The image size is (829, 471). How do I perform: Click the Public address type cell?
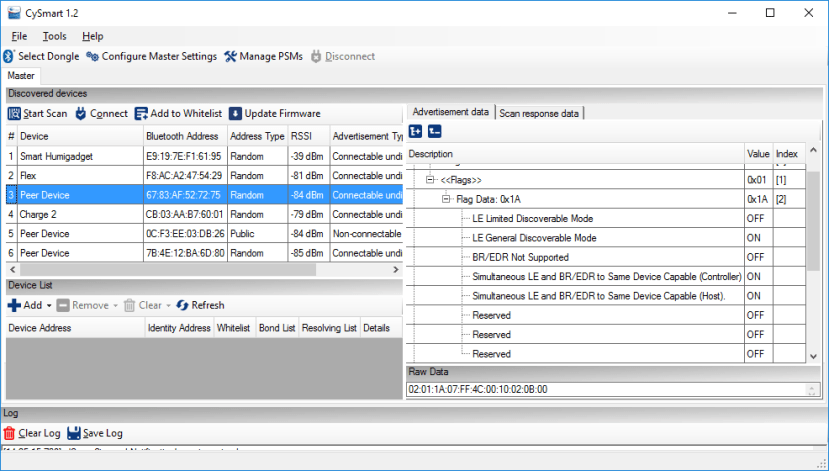point(258,234)
